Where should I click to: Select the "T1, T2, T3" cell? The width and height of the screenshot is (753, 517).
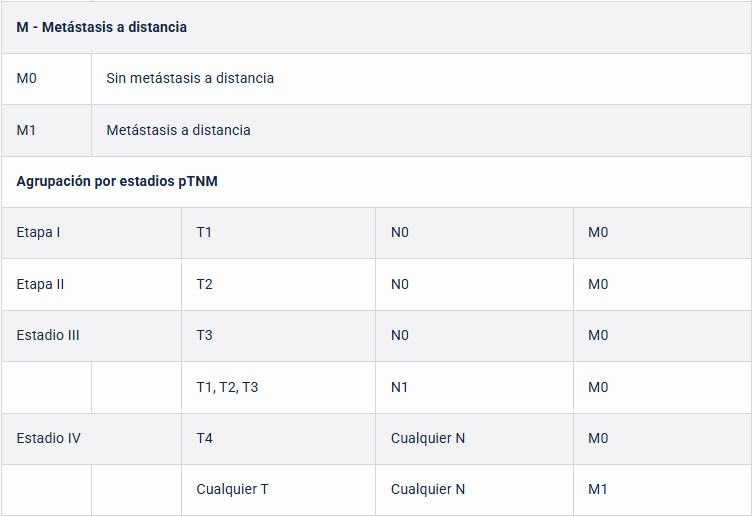click(x=227, y=387)
